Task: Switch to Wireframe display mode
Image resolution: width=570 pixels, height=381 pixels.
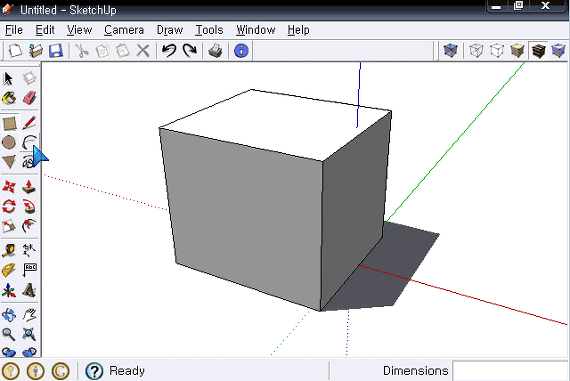Action: pos(476,51)
